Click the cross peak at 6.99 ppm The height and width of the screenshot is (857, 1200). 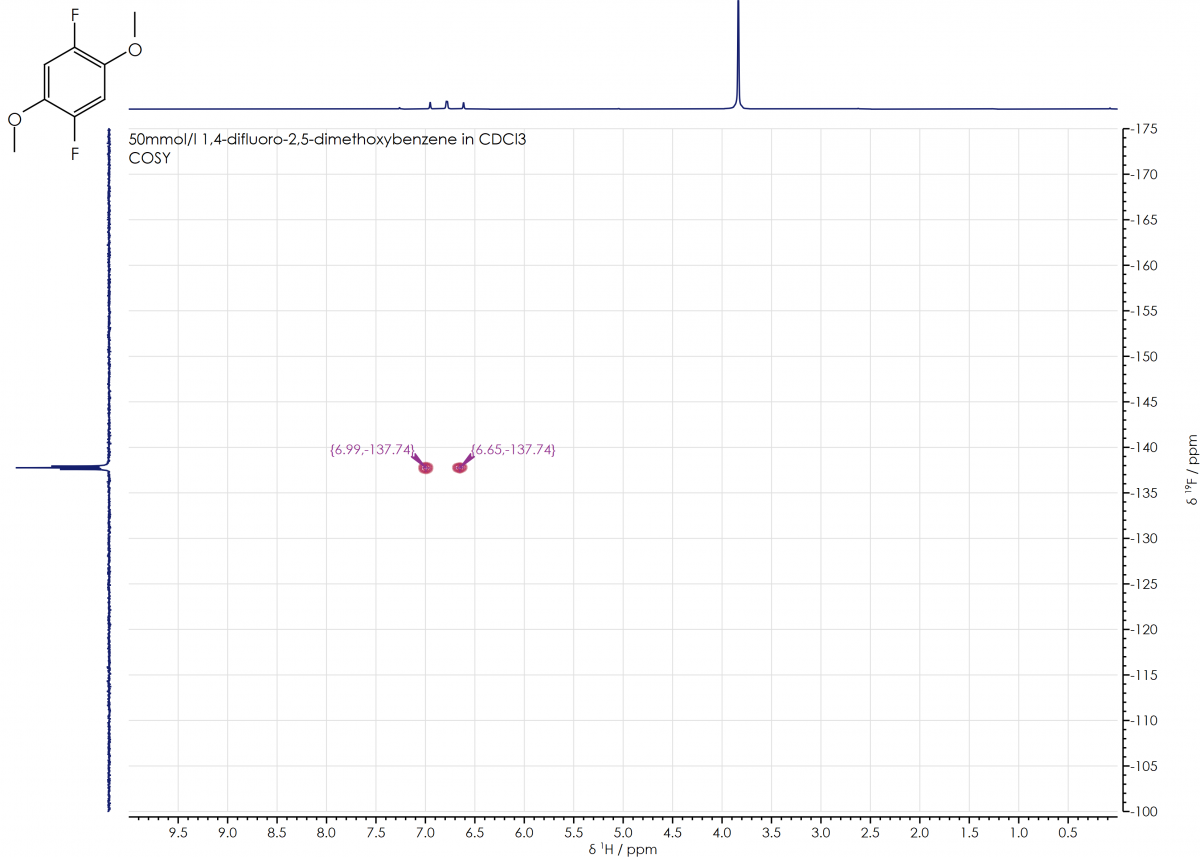(x=425, y=468)
